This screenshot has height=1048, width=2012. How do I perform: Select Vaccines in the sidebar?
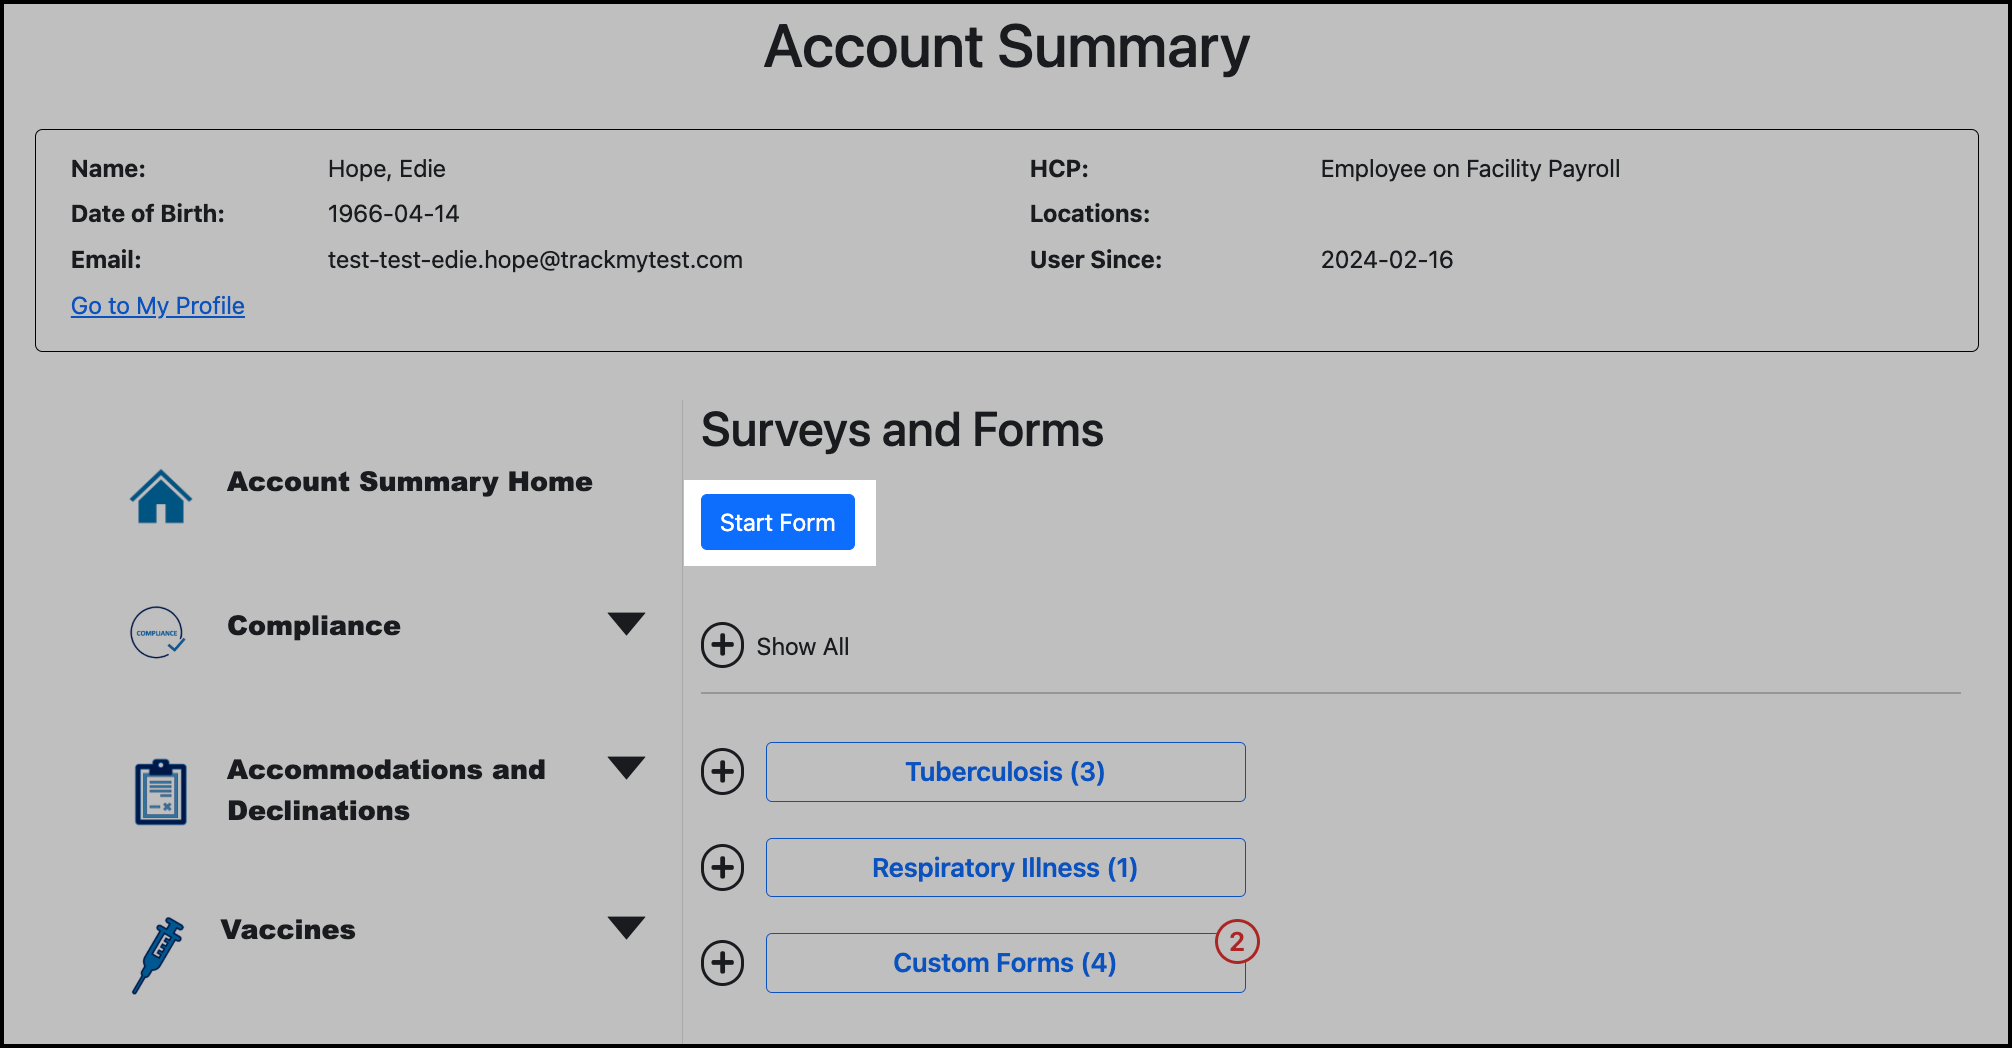tap(288, 929)
